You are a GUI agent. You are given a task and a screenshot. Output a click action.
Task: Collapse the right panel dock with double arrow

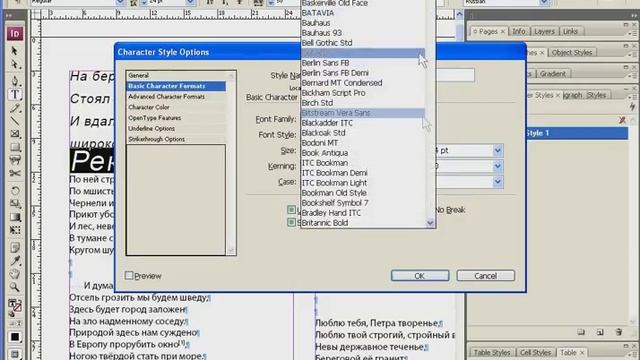633,16
